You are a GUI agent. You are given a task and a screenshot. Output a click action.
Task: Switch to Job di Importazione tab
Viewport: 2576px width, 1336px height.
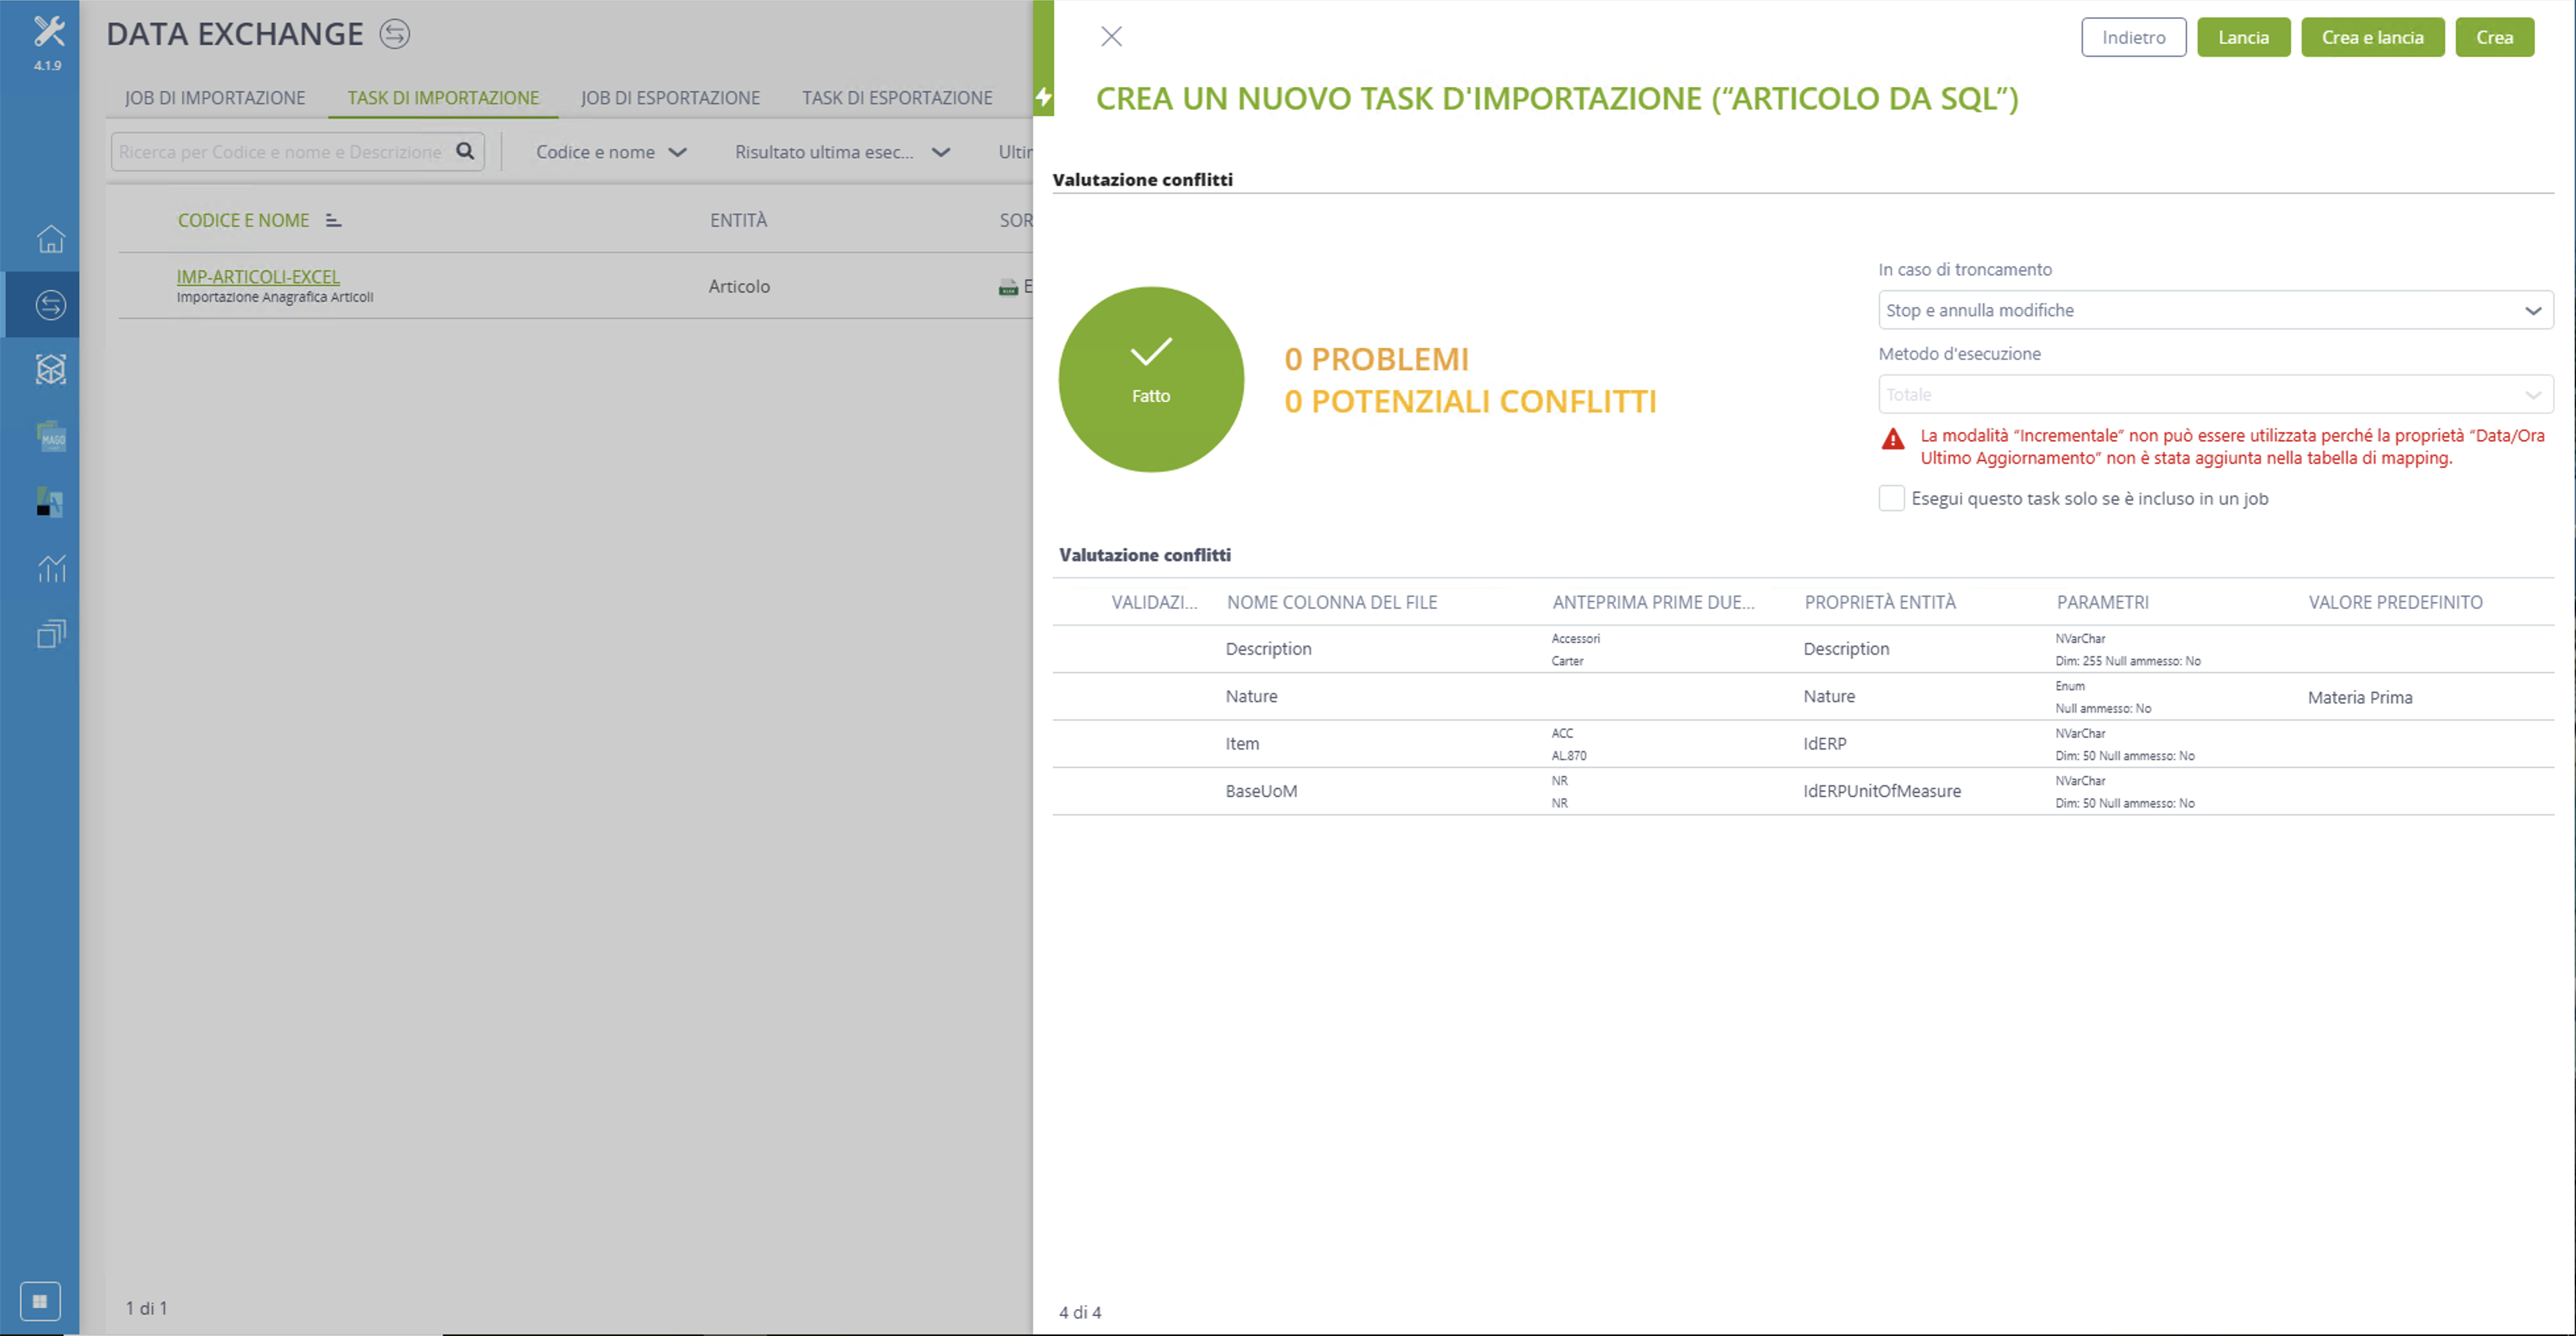pos(215,98)
